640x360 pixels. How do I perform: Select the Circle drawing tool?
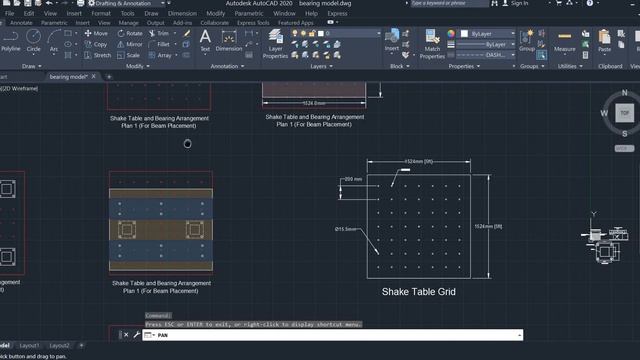[x=33, y=41]
